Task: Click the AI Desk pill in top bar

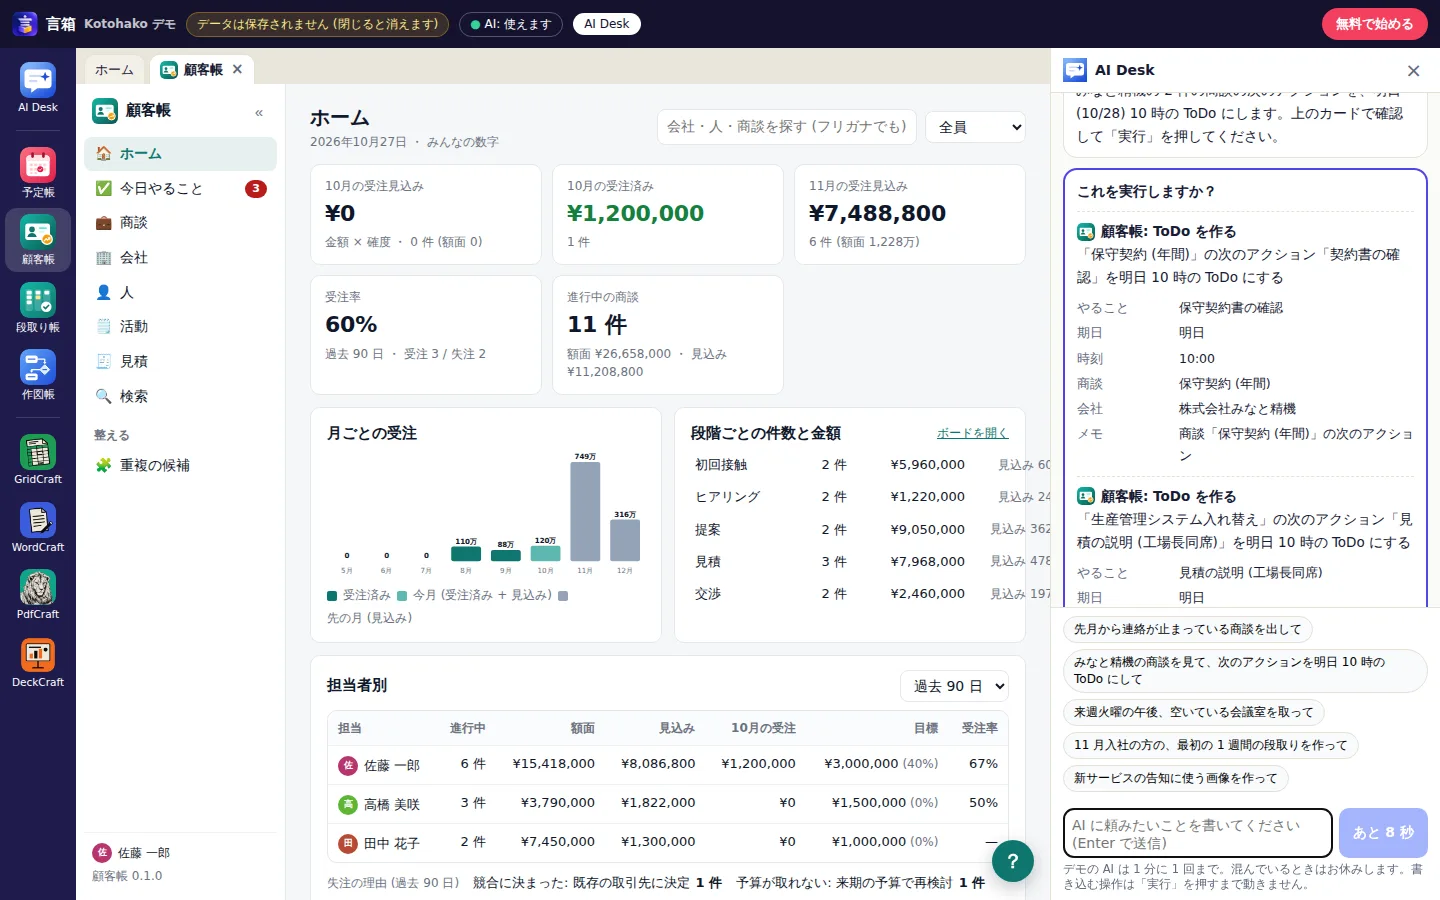Action: [x=607, y=24]
